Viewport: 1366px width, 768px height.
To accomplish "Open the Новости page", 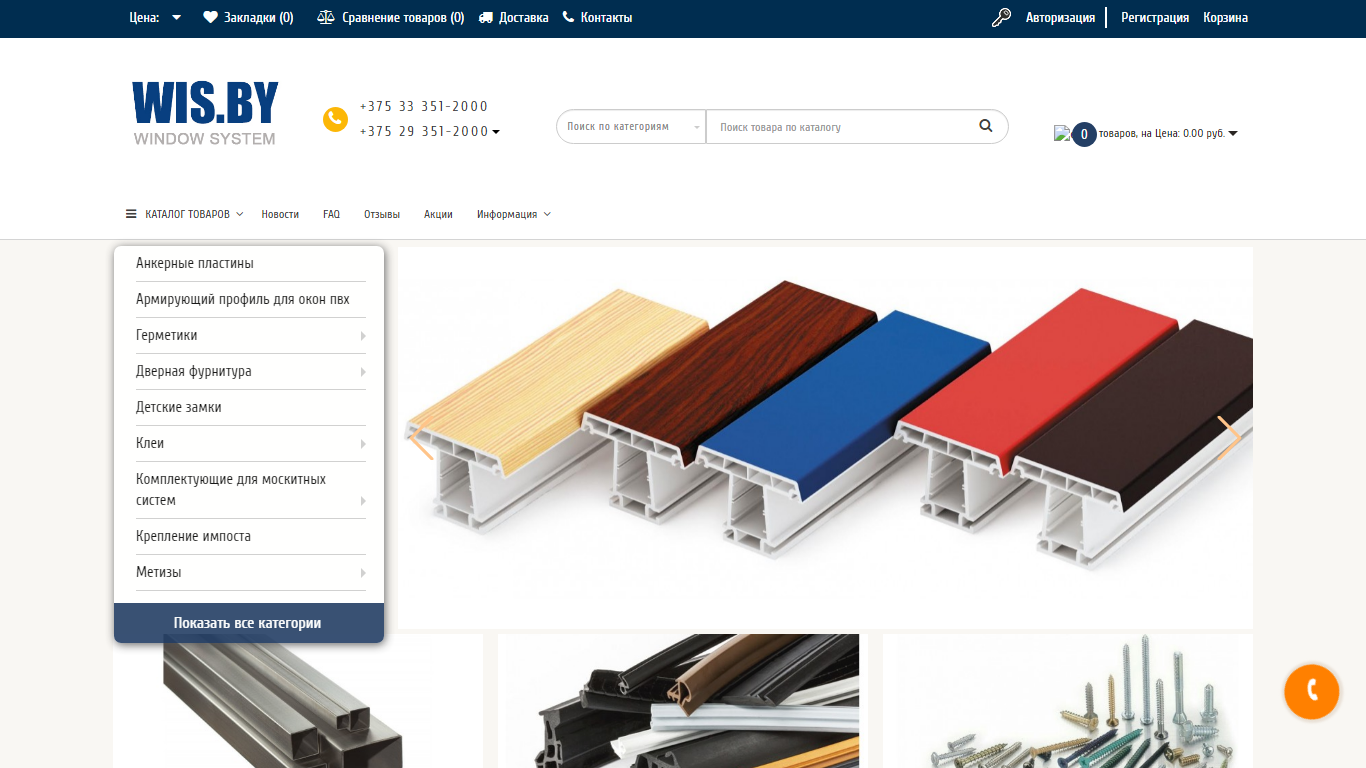I will [280, 214].
